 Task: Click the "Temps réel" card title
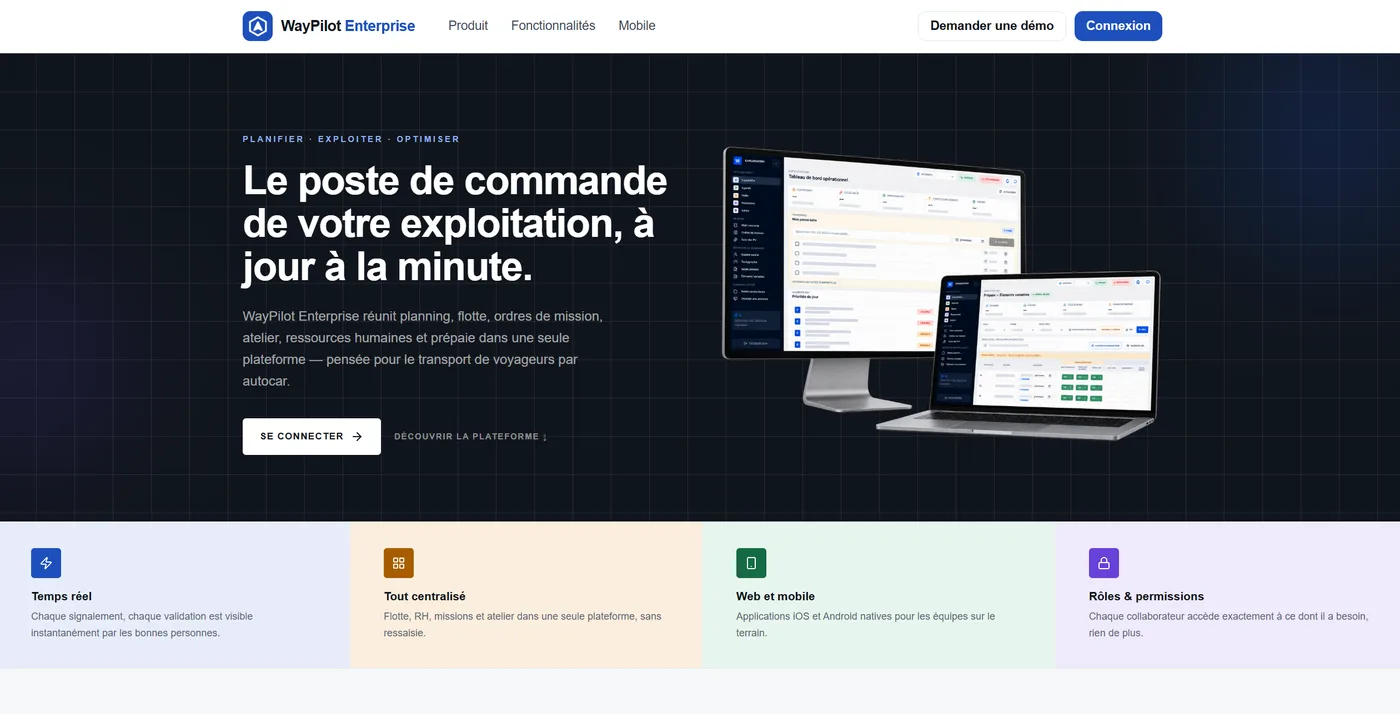tap(62, 596)
